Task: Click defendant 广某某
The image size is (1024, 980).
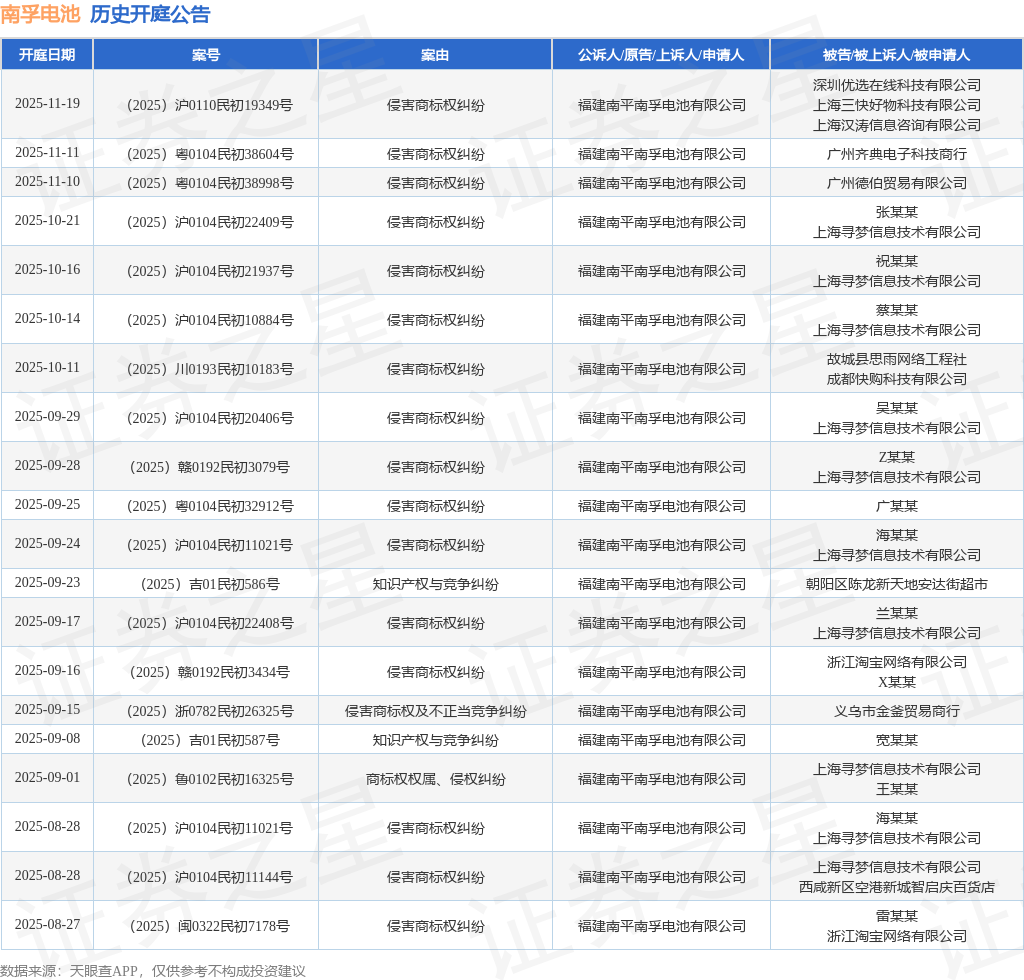Action: pyautogui.click(x=897, y=506)
